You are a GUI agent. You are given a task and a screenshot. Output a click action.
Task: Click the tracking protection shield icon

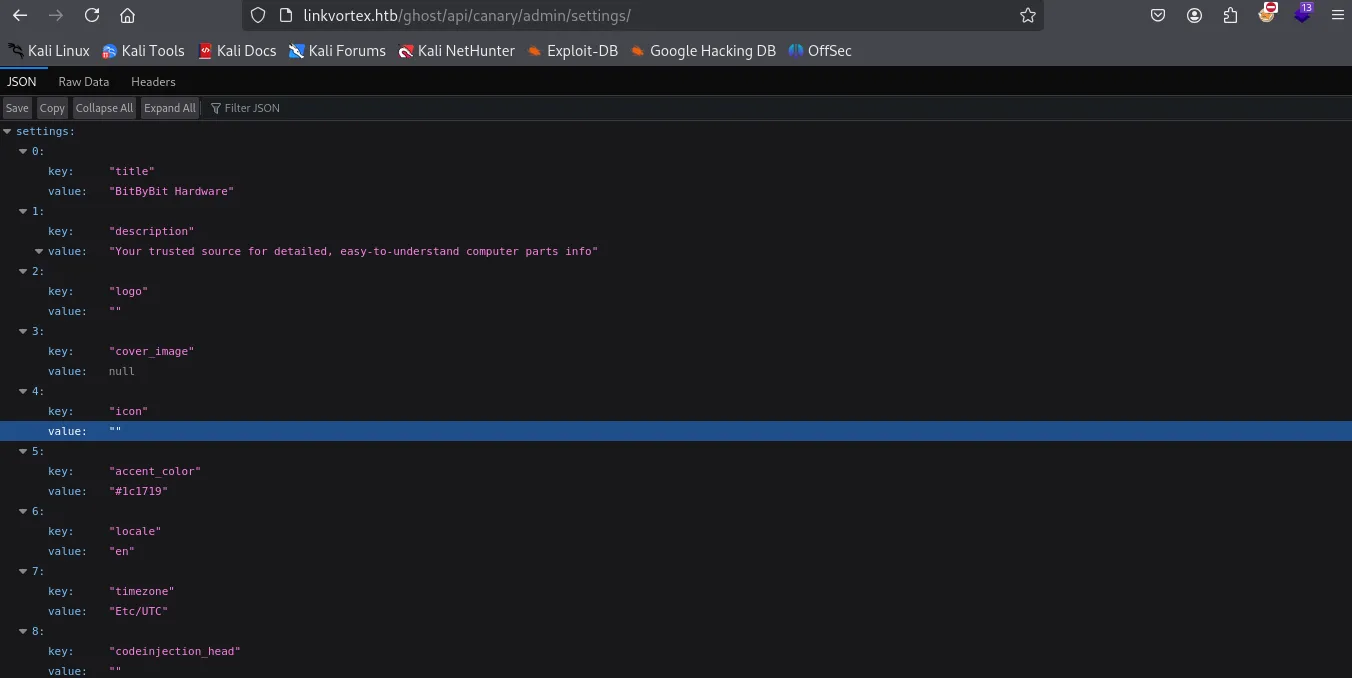pos(258,15)
